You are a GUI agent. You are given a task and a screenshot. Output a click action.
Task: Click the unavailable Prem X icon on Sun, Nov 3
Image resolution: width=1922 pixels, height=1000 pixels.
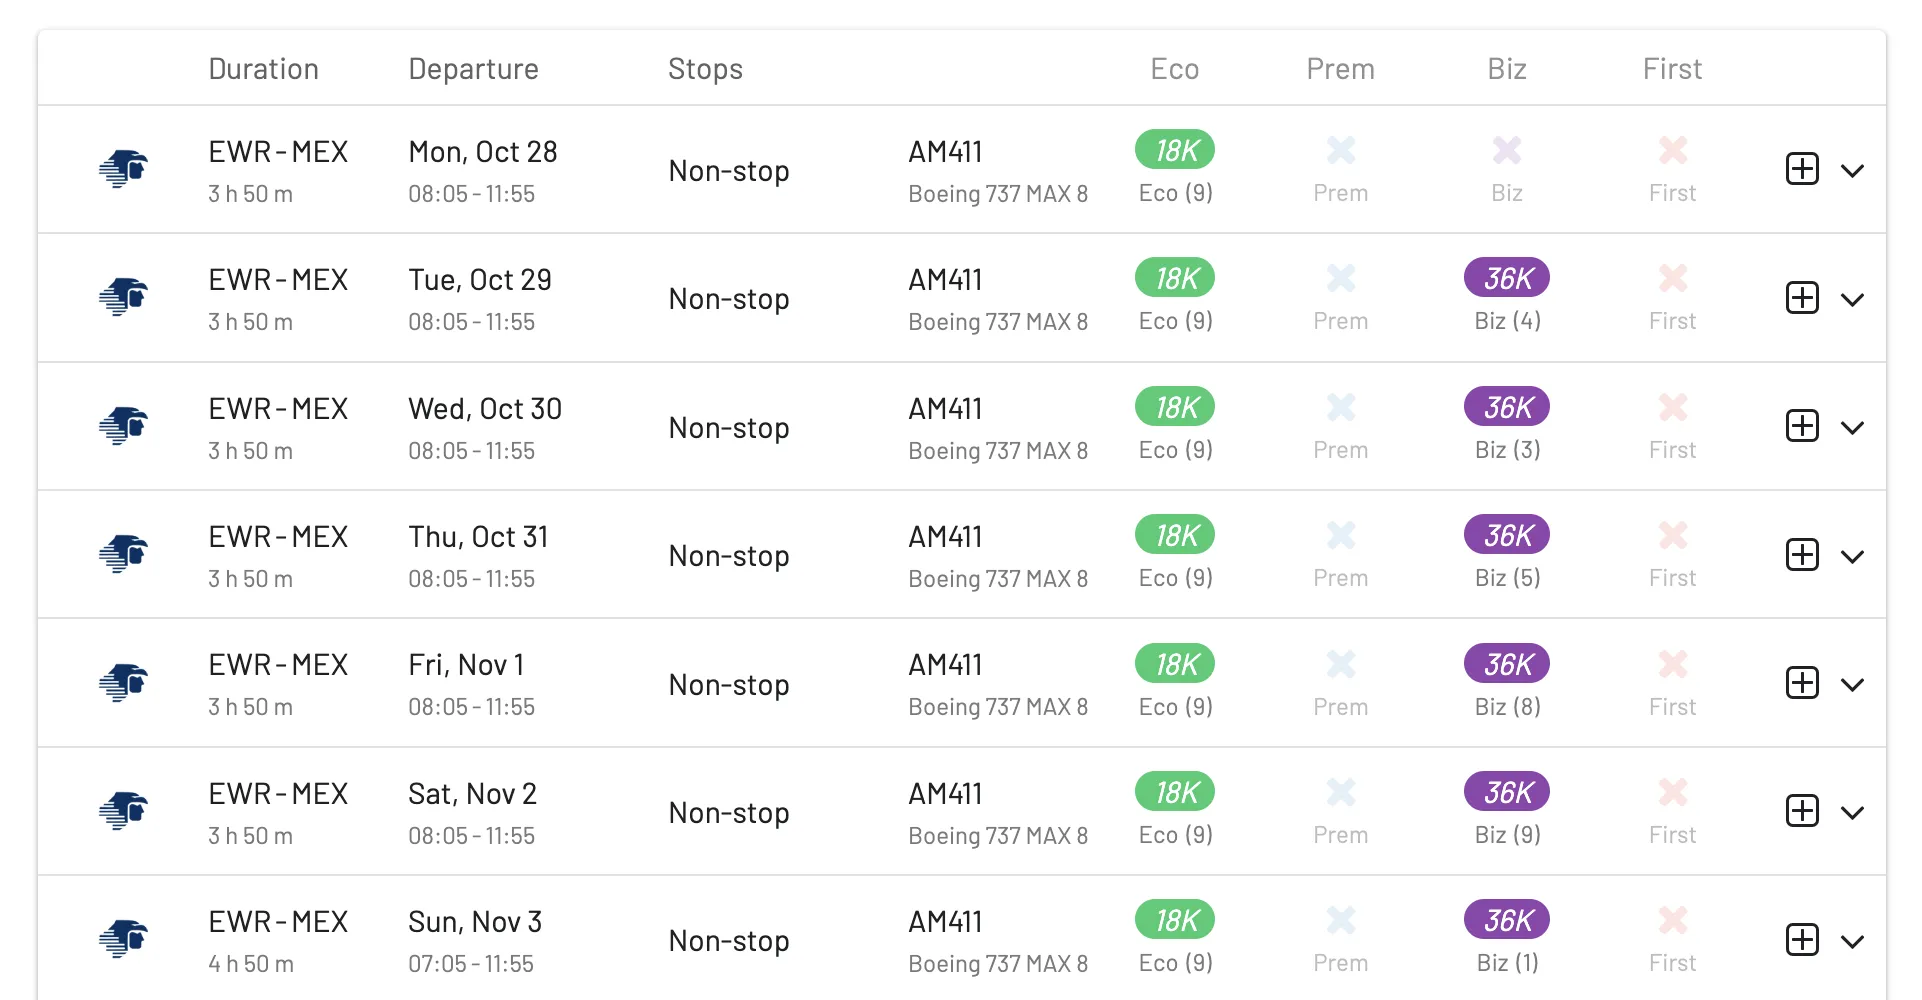pos(1341,920)
